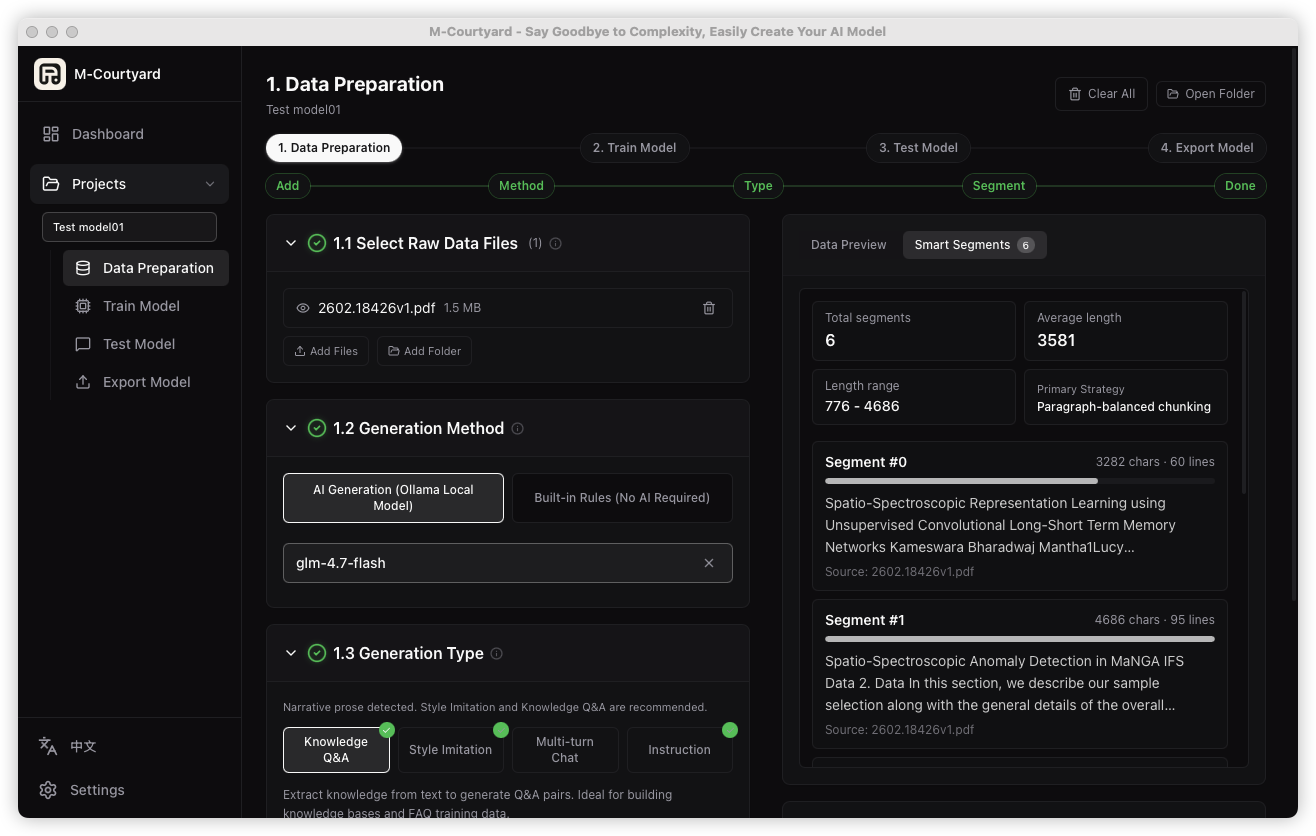Click the Paragraph-balanced chunking strategy text

pos(1124,407)
